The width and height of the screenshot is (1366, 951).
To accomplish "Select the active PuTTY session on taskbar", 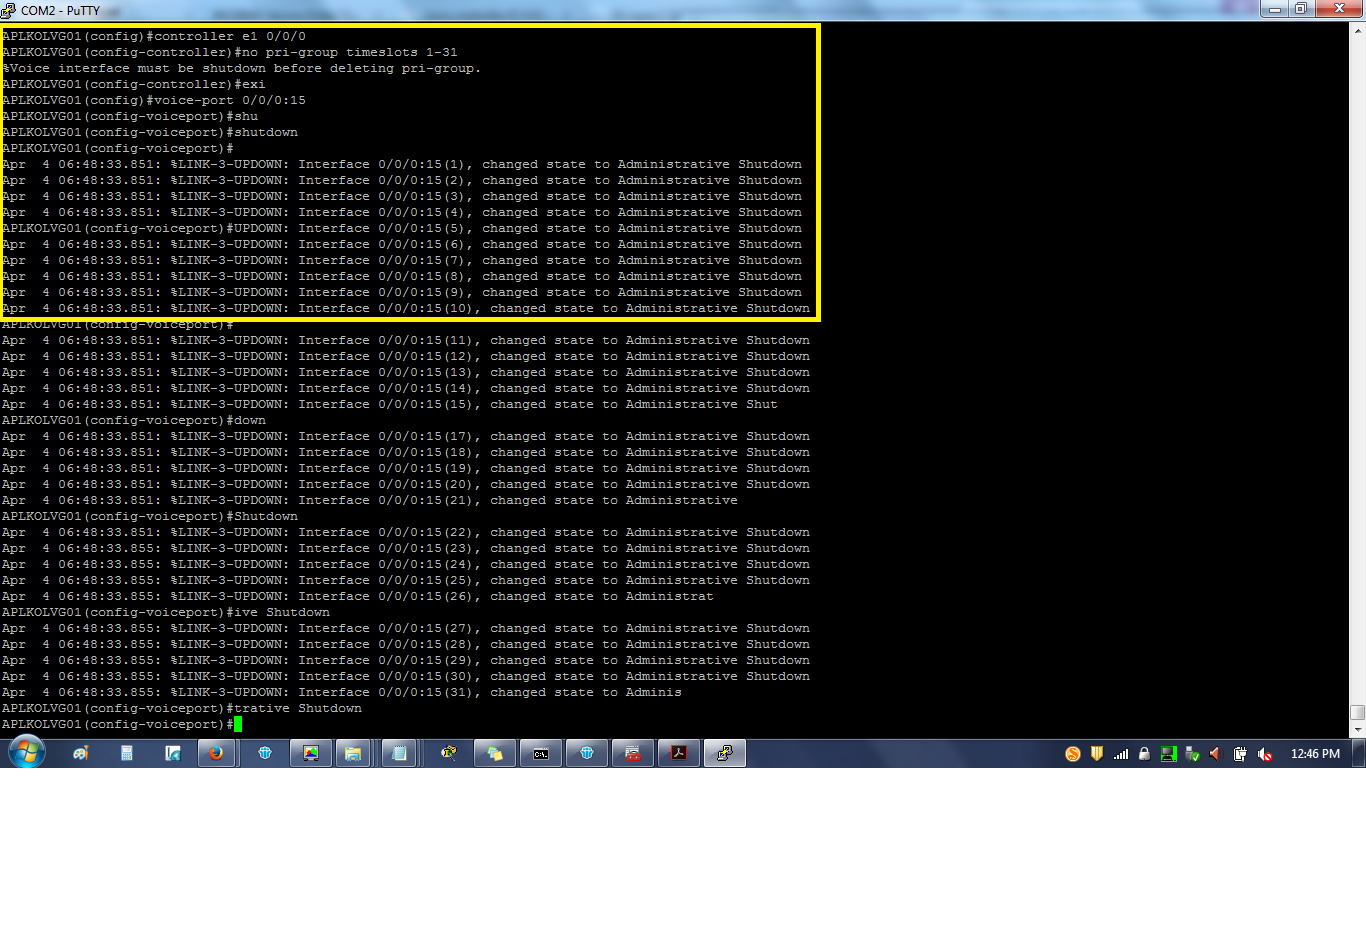I will pyautogui.click(x=725, y=753).
